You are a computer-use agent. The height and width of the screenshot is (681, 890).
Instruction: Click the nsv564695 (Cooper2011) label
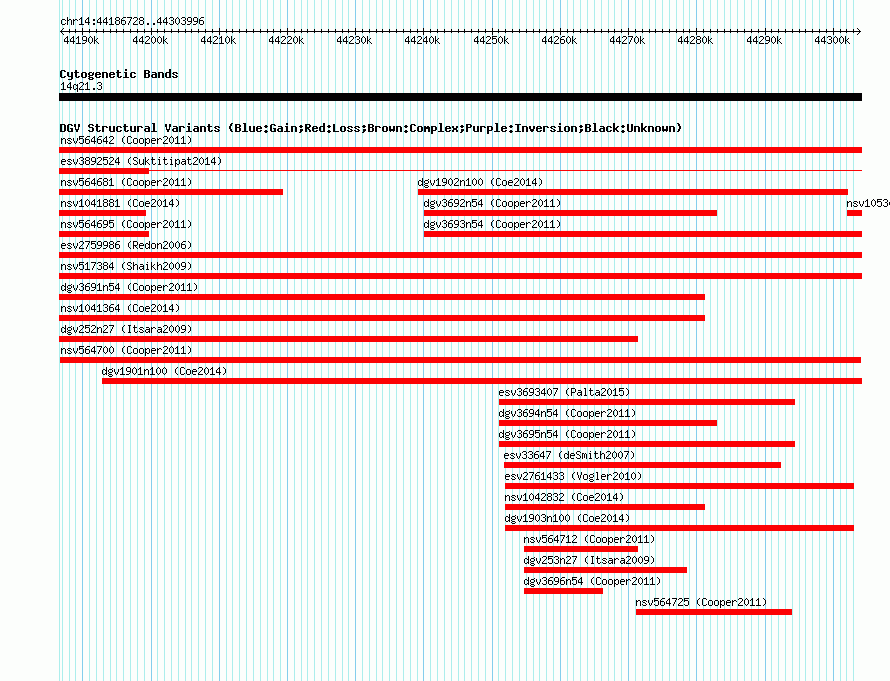[x=126, y=224]
